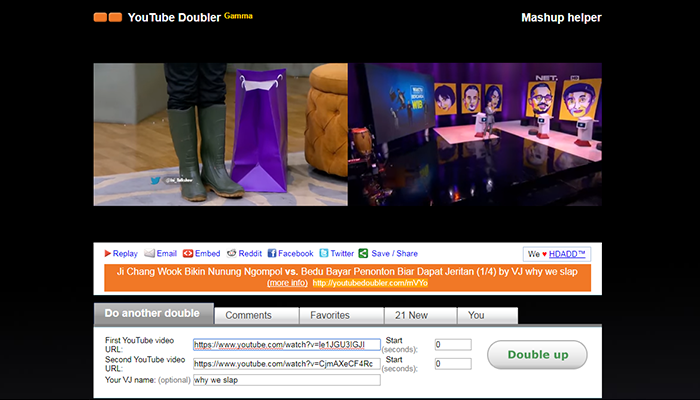Open the 21 New tab

(412, 315)
